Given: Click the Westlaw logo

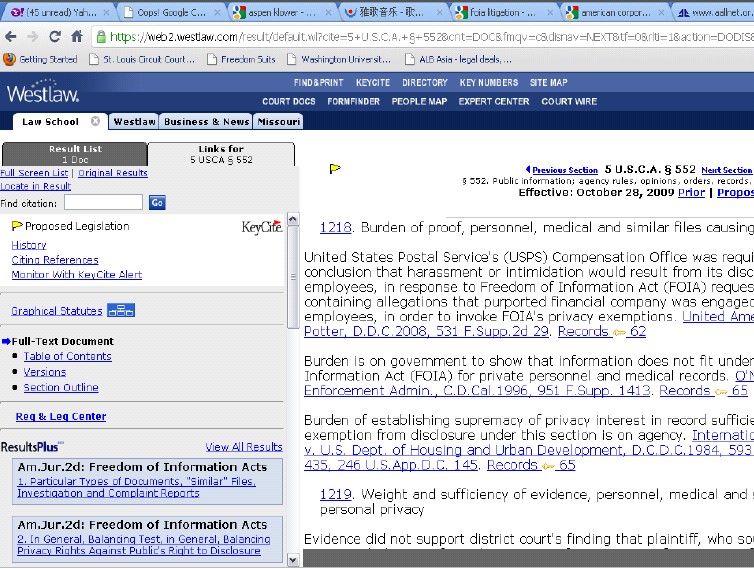Looking at the screenshot, I should tap(43, 91).
